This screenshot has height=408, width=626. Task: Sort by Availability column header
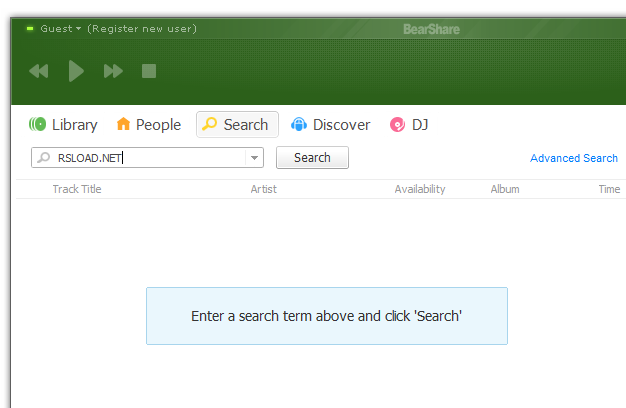420,189
